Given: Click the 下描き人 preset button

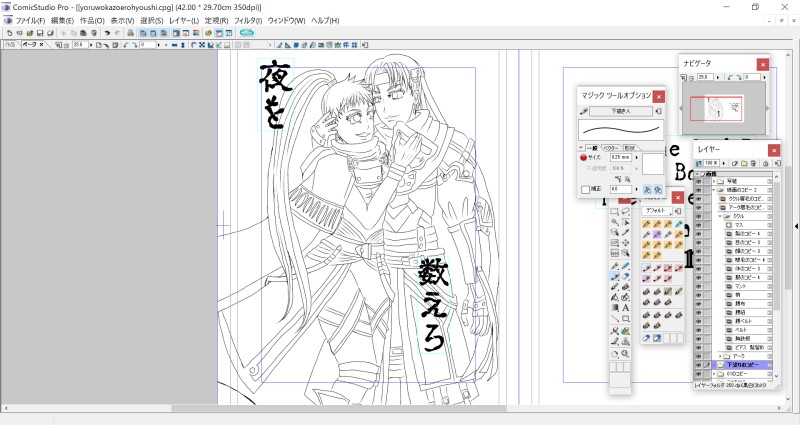Looking at the screenshot, I should [621, 111].
